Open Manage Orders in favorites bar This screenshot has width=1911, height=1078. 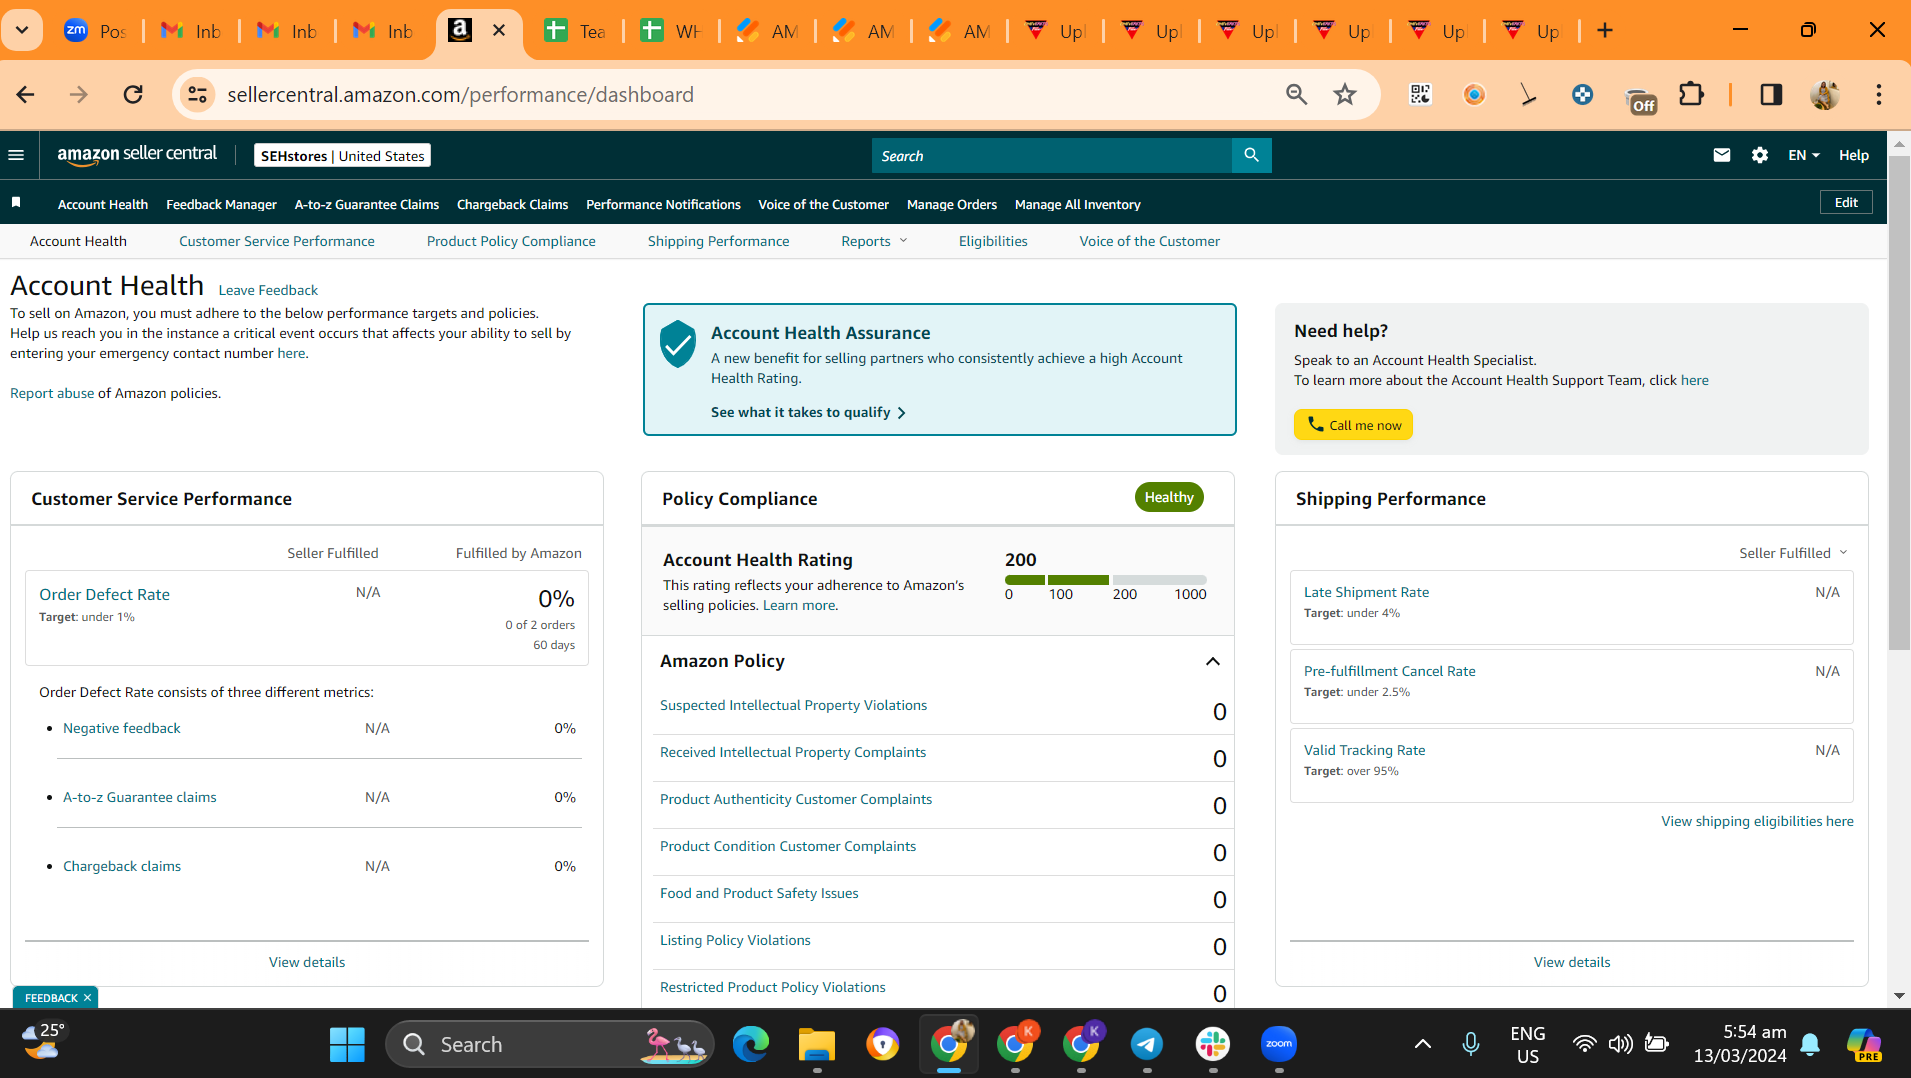pyautogui.click(x=952, y=204)
